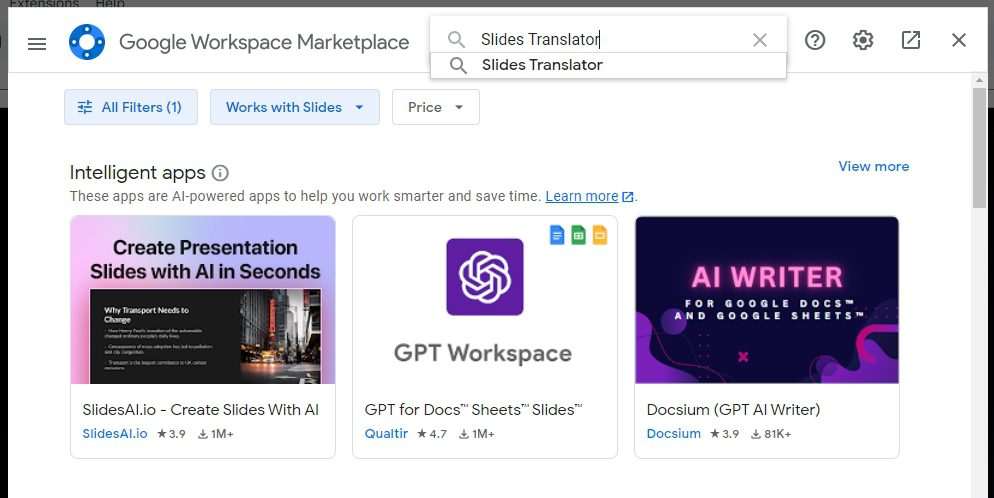Image resolution: width=994 pixels, height=498 pixels.
Task: Click the 81K+ downloads count for Docsium
Action: click(771, 434)
